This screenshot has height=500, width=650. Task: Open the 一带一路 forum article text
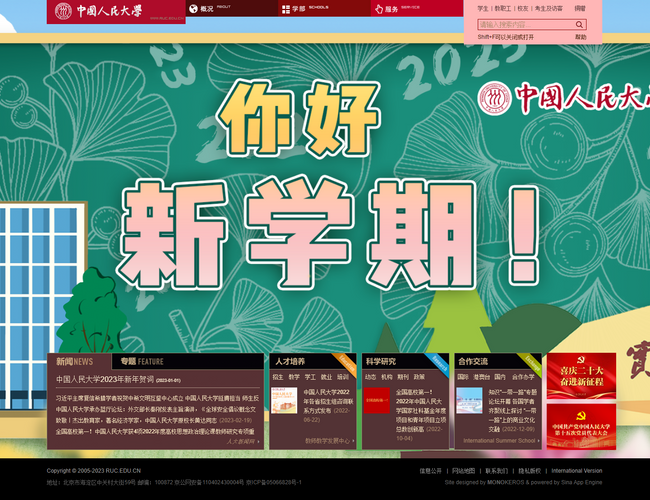point(513,410)
